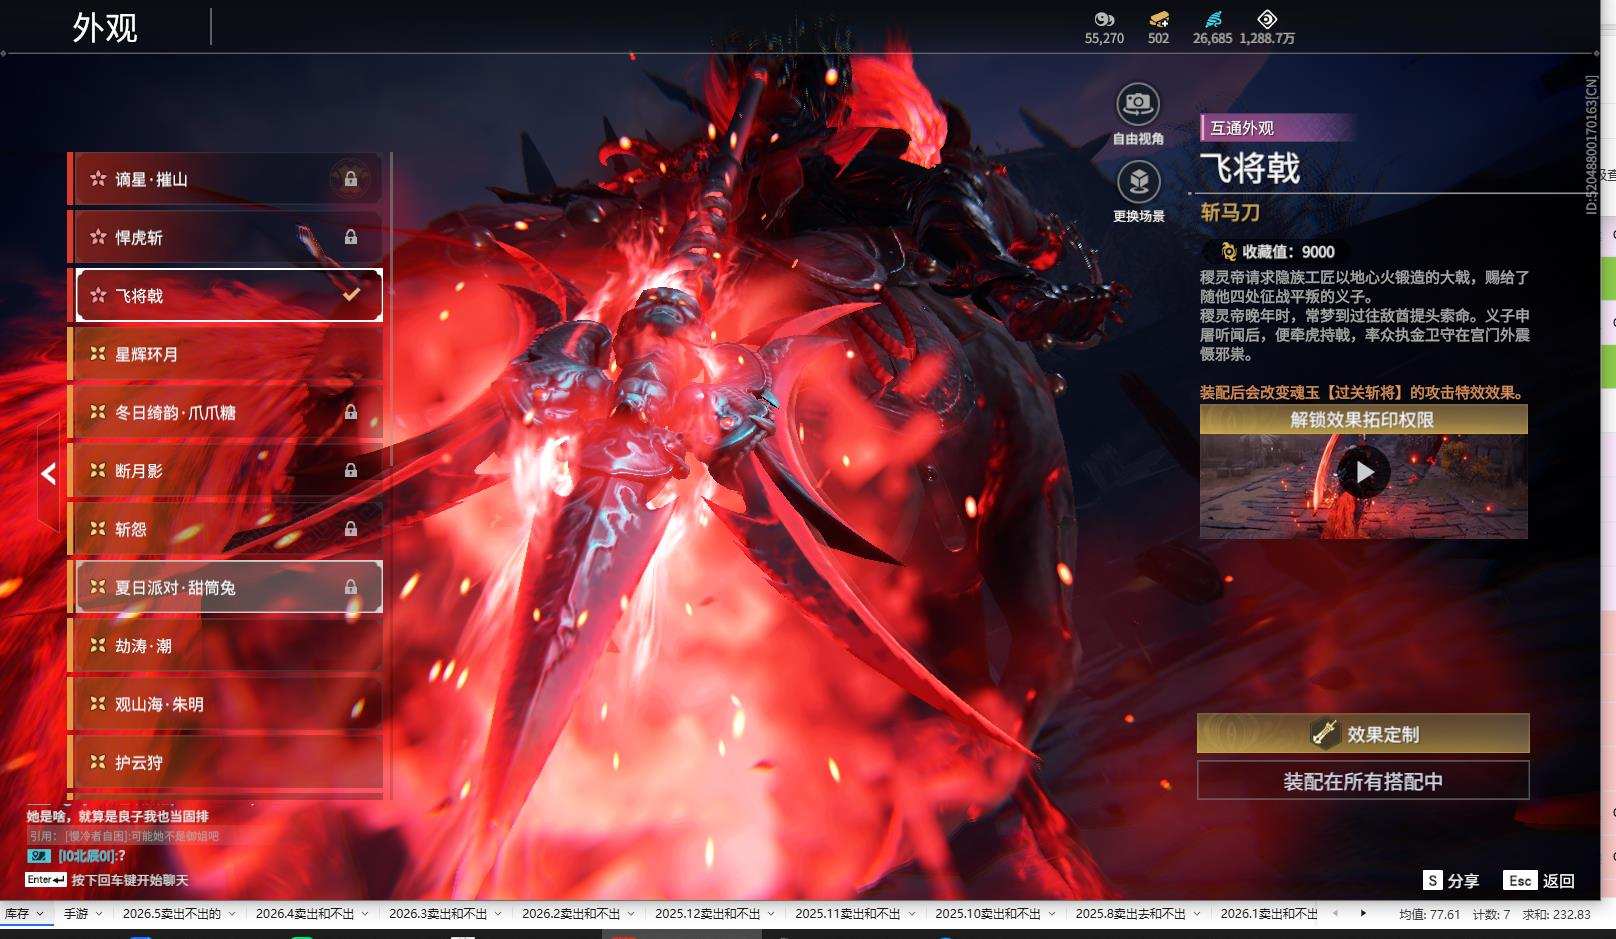The image size is (1616, 939).
Task: Click the 求和: 232.83 status value
Action: [1556, 914]
